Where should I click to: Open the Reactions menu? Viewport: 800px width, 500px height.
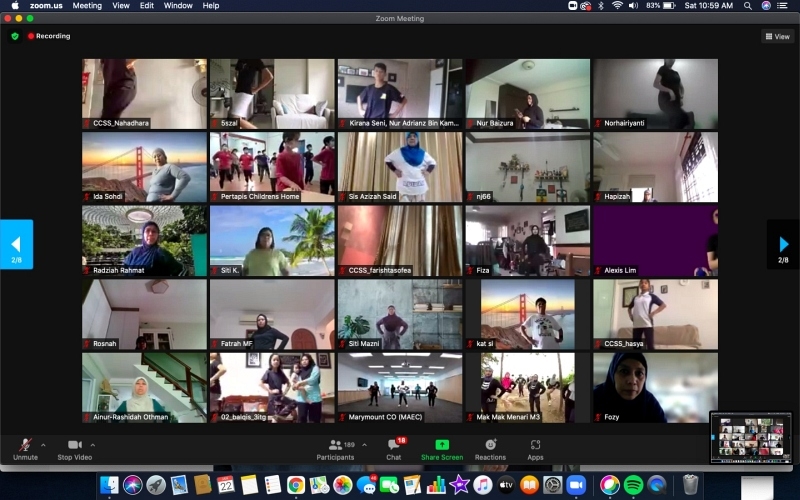pyautogui.click(x=490, y=450)
